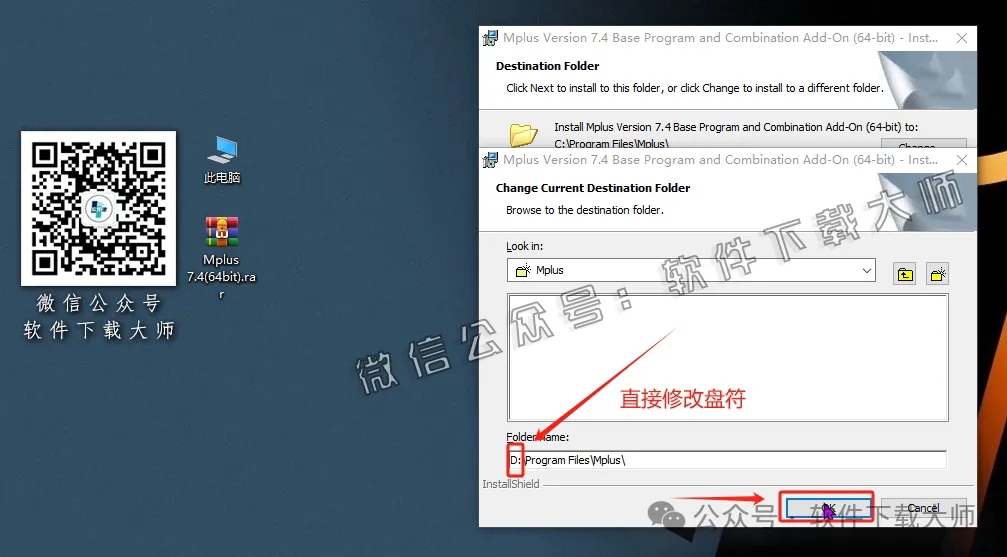This screenshot has width=1007, height=557.
Task: Create a new folder icon
Action: pyautogui.click(x=938, y=274)
